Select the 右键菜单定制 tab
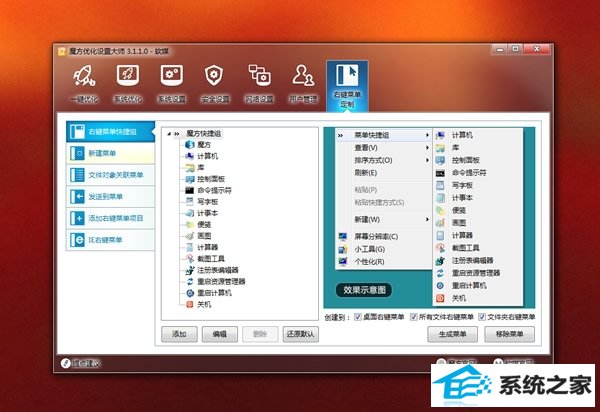This screenshot has width=600, height=412. point(347,86)
